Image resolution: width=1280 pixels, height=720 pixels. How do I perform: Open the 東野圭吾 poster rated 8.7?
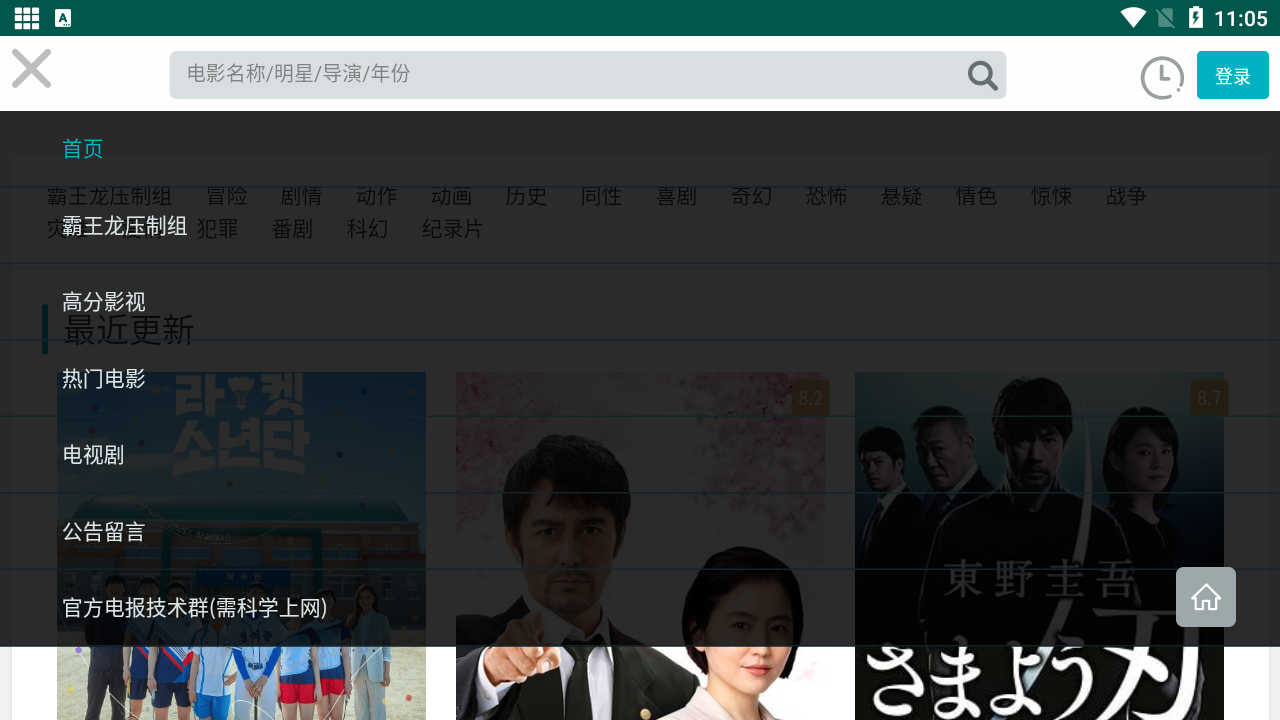(1039, 546)
